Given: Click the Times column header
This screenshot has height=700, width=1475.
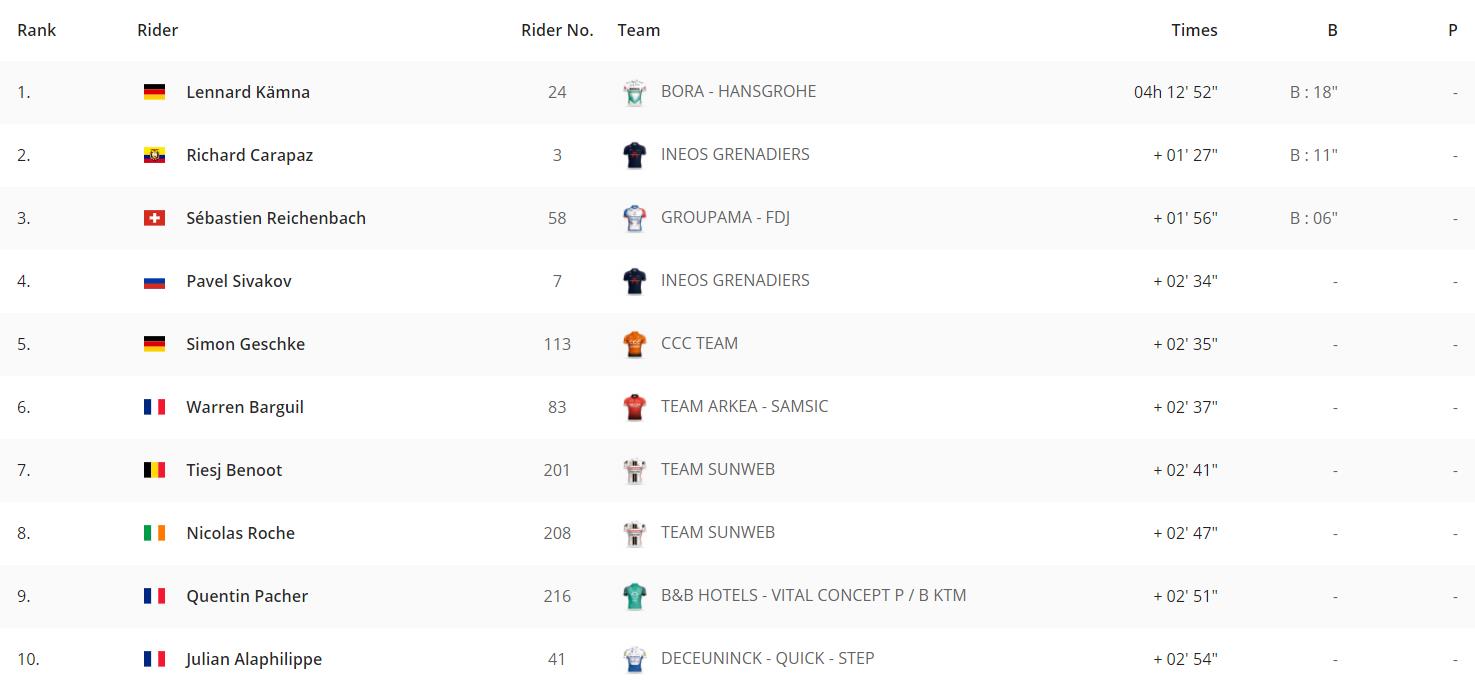Looking at the screenshot, I should click(1194, 30).
